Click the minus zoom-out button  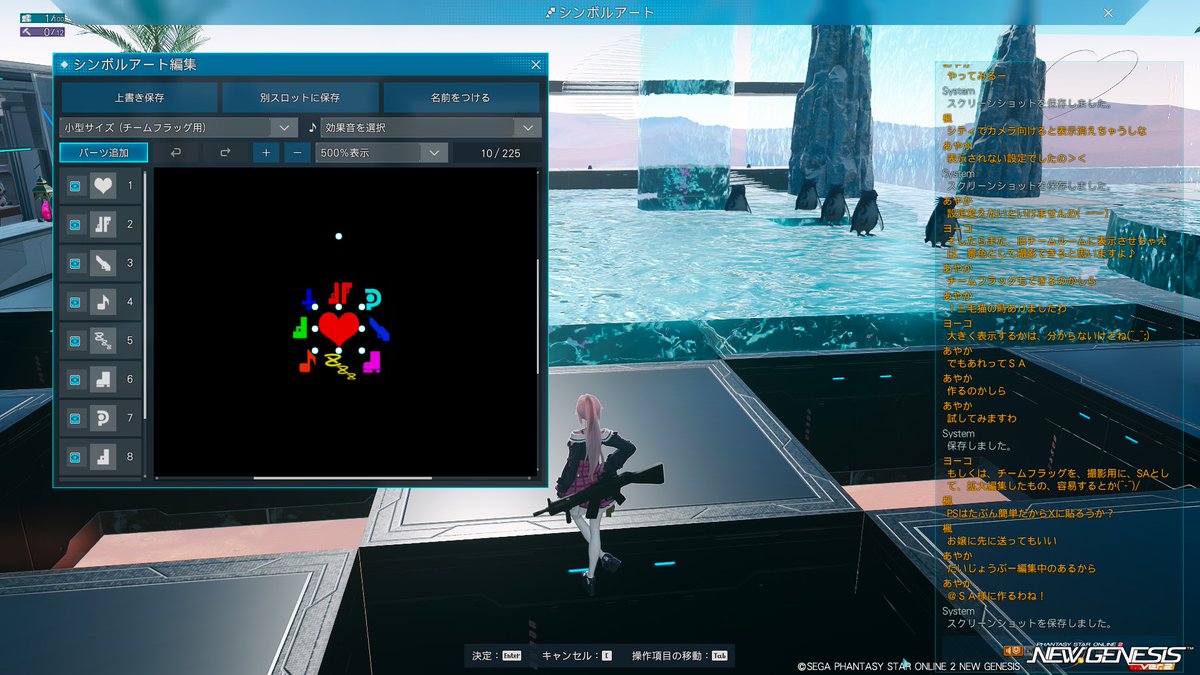click(x=297, y=153)
